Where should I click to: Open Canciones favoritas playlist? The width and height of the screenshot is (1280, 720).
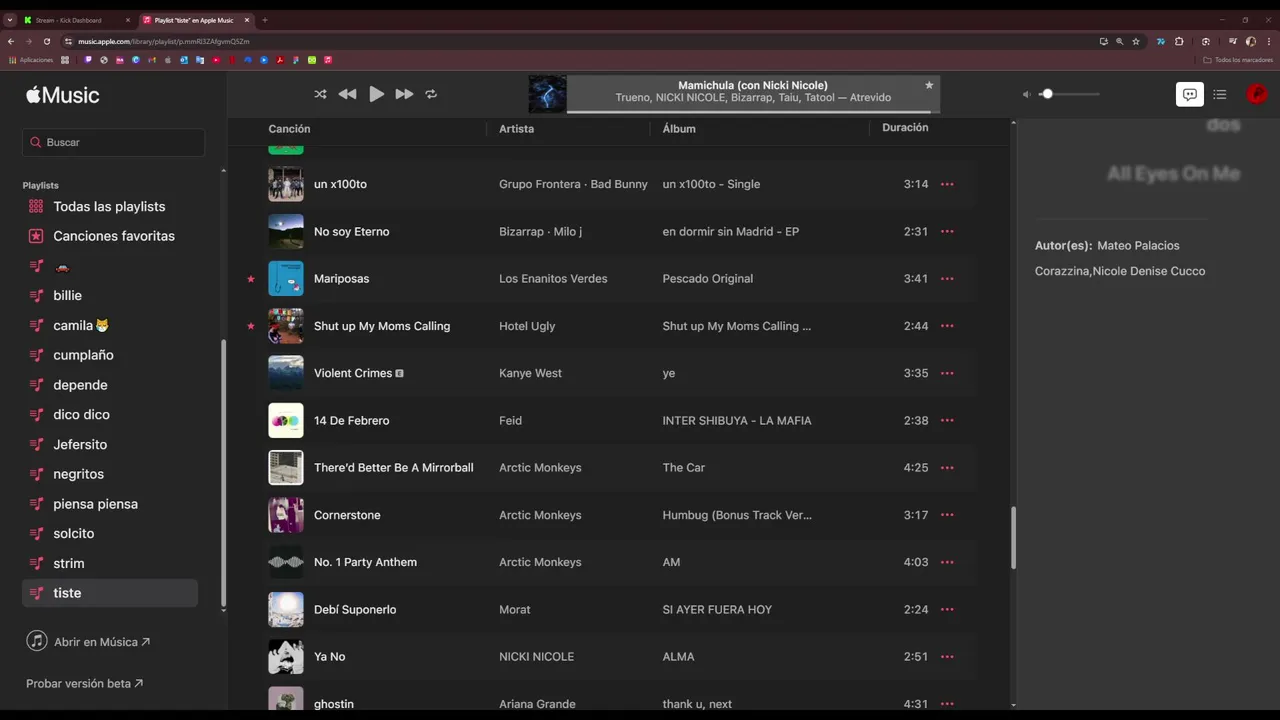click(x=109, y=236)
